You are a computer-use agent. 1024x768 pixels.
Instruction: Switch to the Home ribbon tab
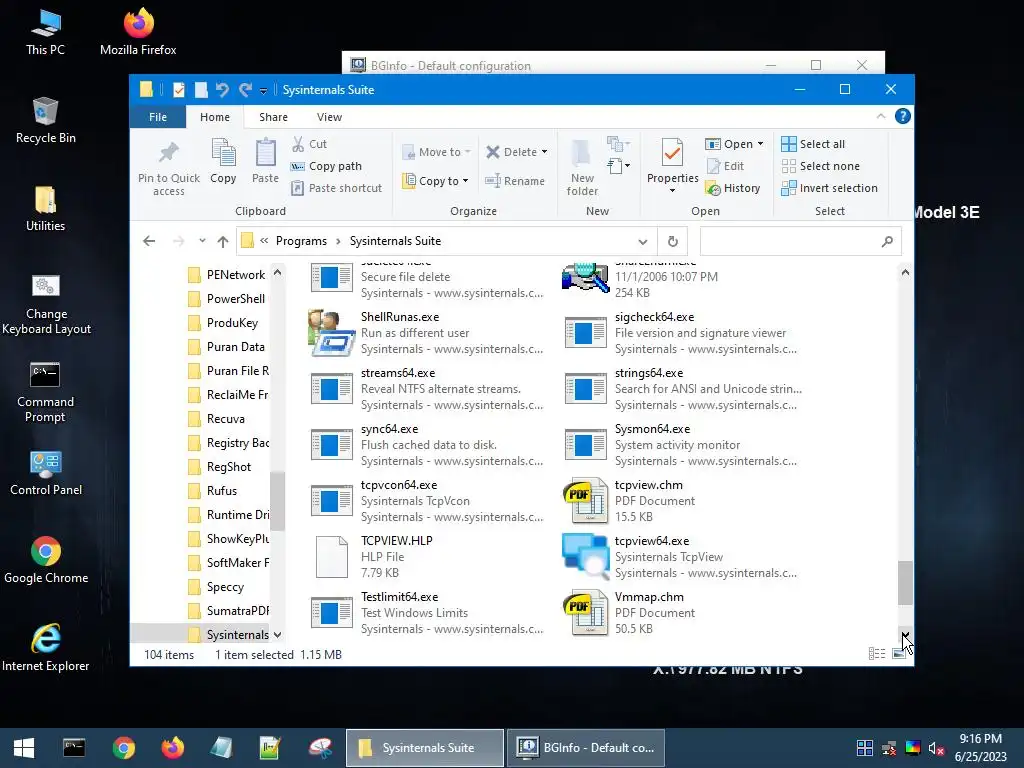tap(215, 117)
